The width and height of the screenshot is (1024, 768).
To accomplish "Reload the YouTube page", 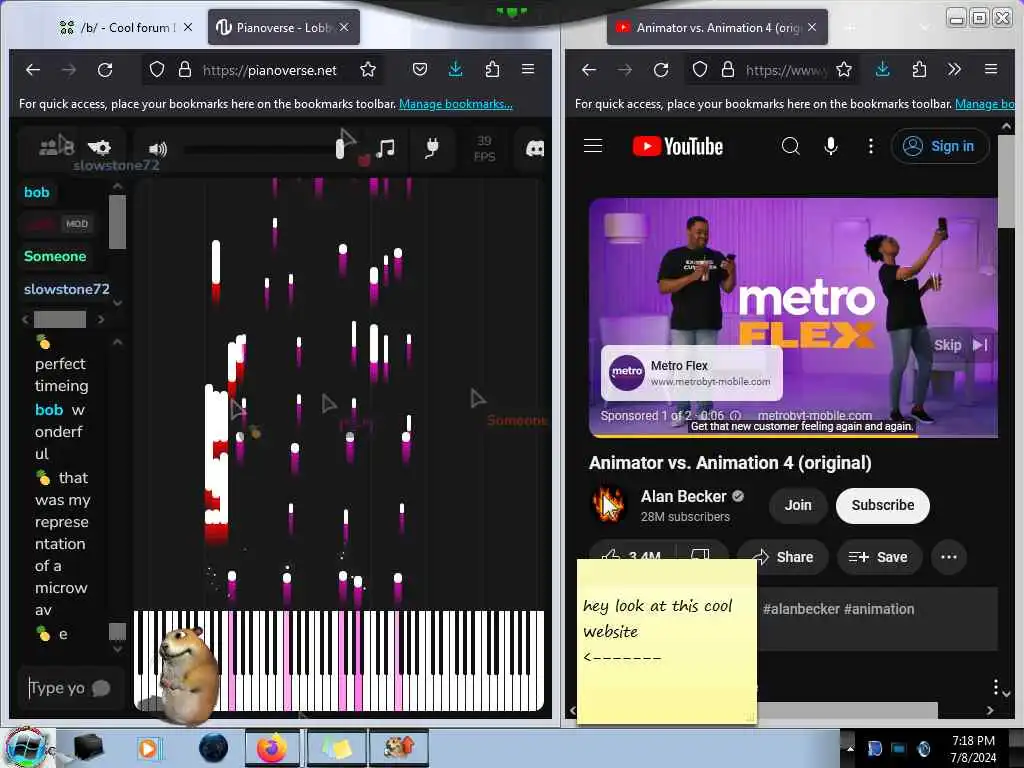I will pos(661,69).
